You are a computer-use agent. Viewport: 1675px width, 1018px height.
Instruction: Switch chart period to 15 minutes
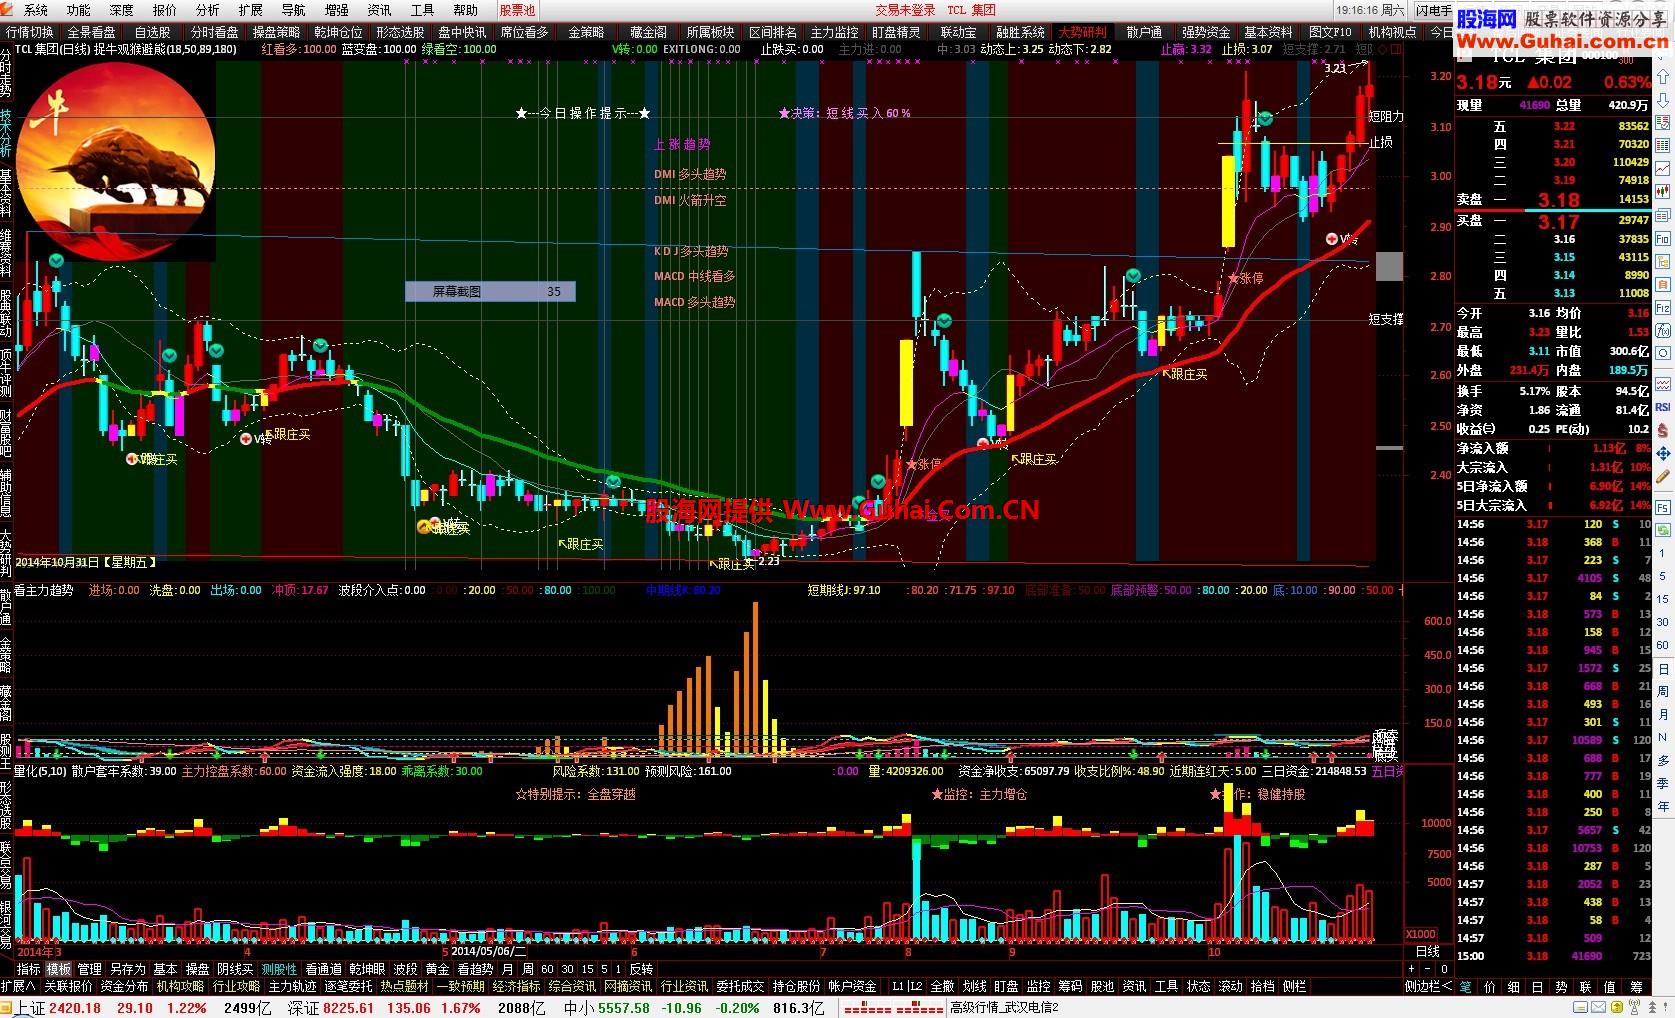(x=587, y=969)
